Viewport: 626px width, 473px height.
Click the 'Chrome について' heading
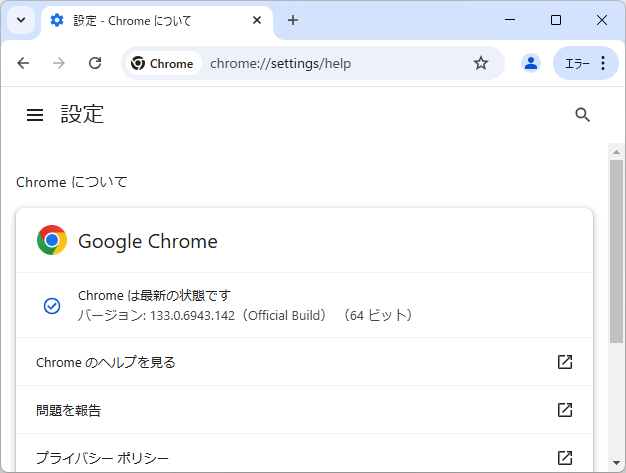[71, 182]
